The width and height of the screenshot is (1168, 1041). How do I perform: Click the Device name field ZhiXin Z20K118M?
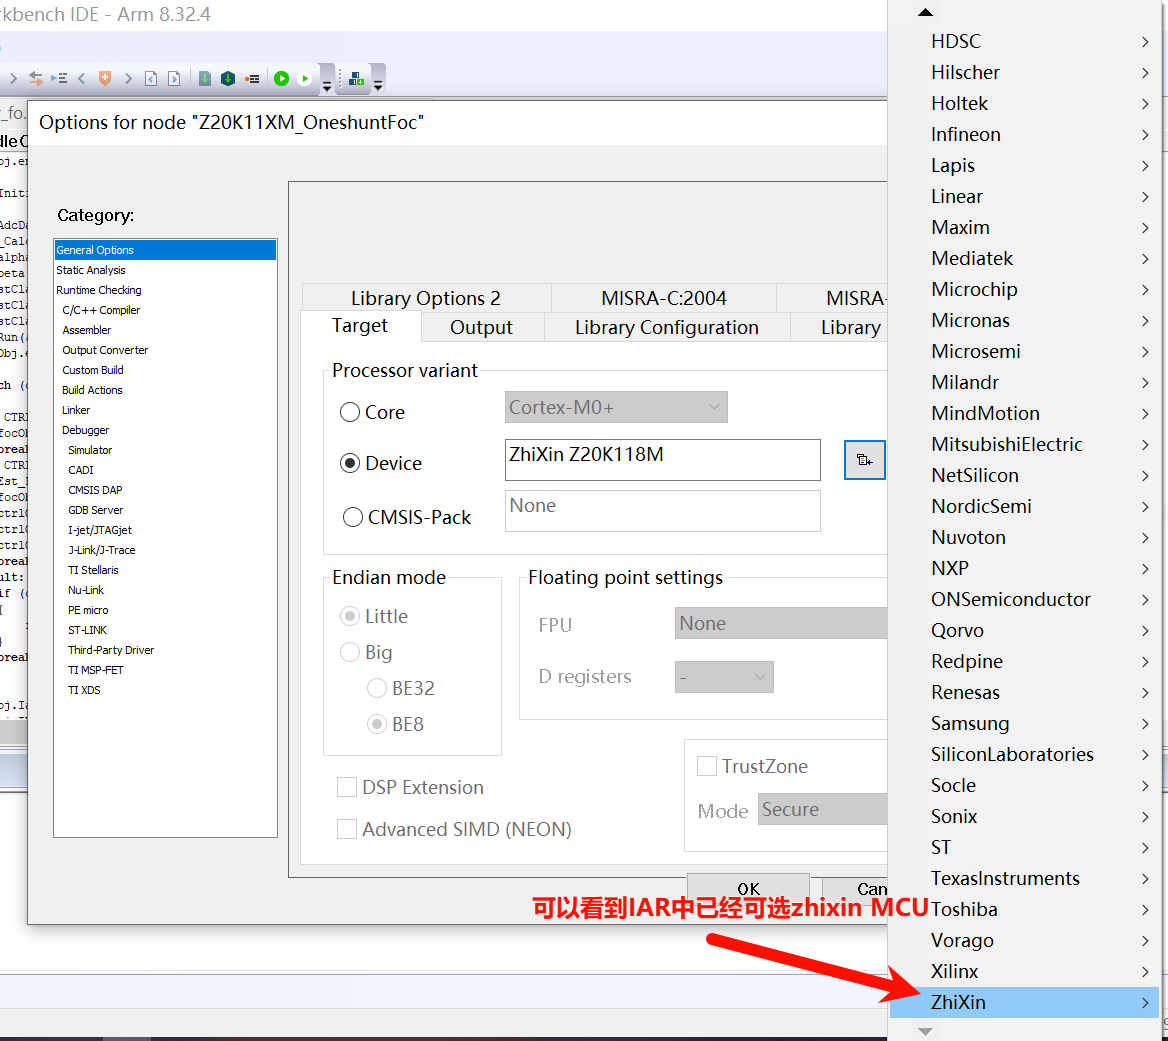tap(662, 459)
